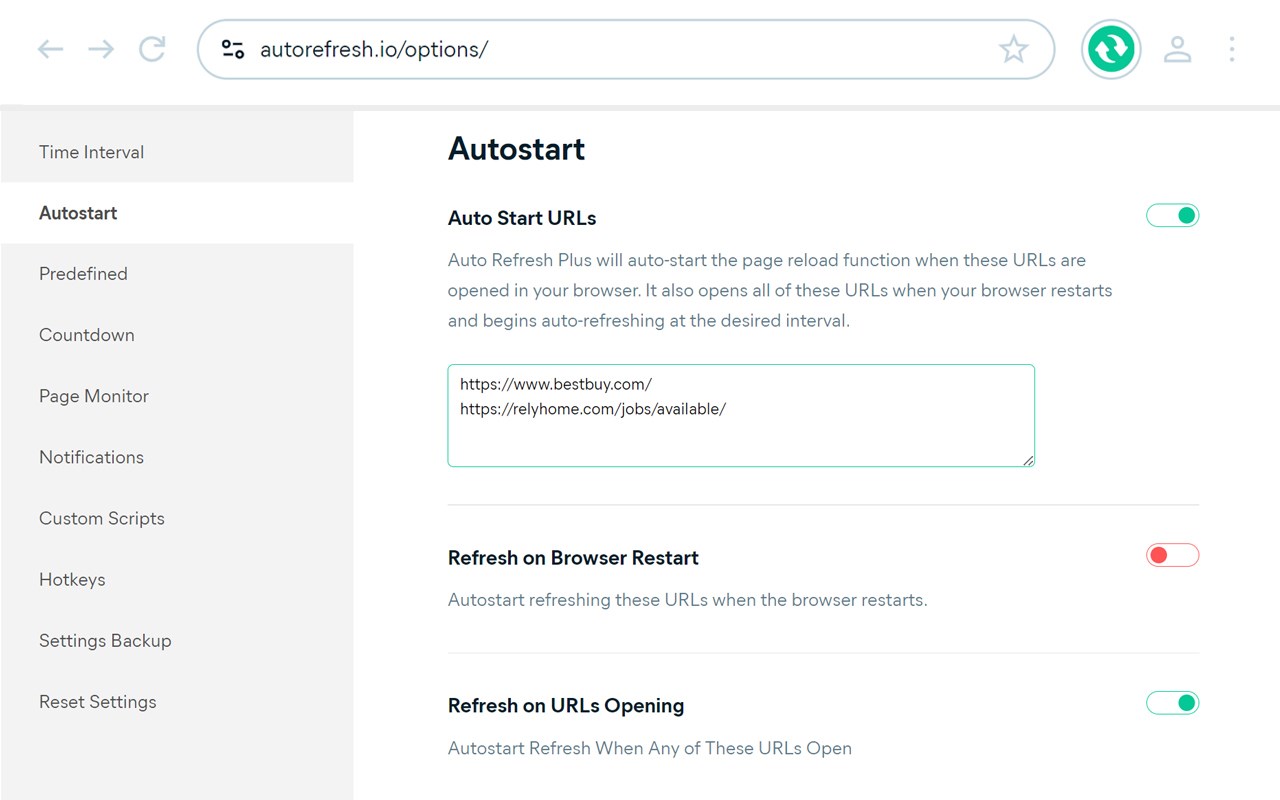
Task: Open the user profile icon
Action: [x=1177, y=49]
